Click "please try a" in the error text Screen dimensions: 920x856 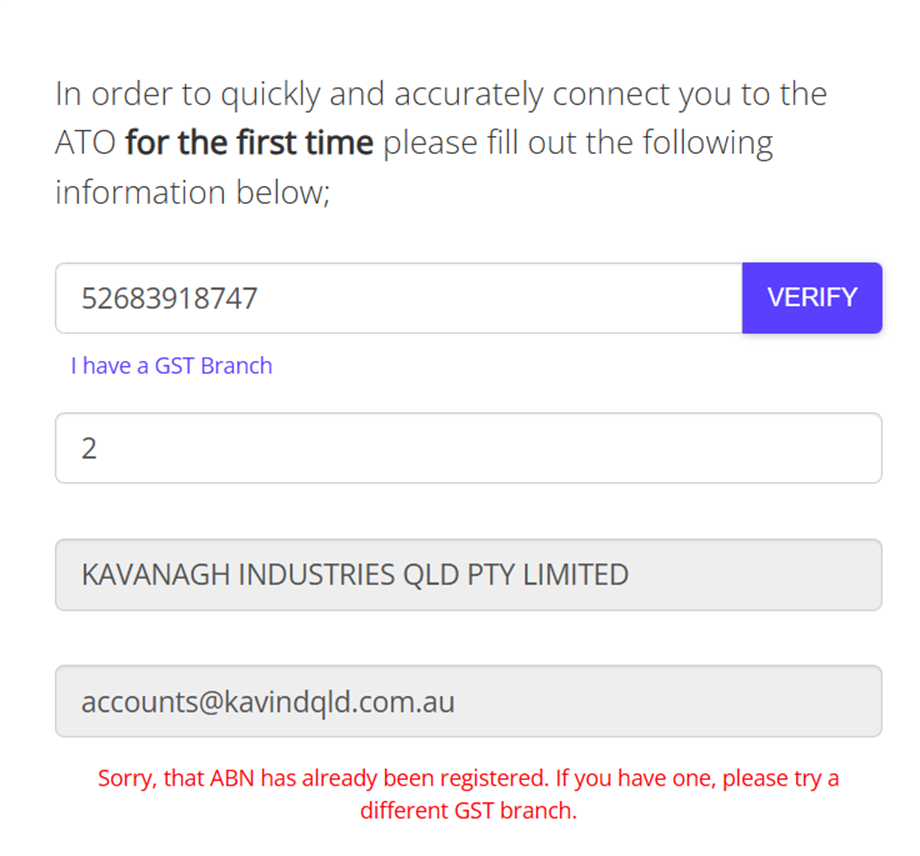(x=781, y=778)
